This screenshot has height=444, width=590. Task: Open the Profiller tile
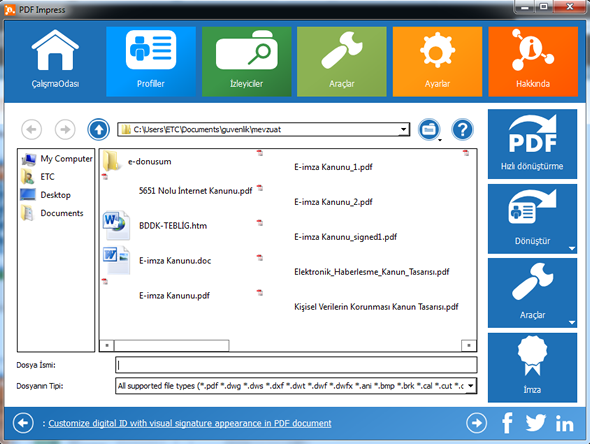coord(151,61)
